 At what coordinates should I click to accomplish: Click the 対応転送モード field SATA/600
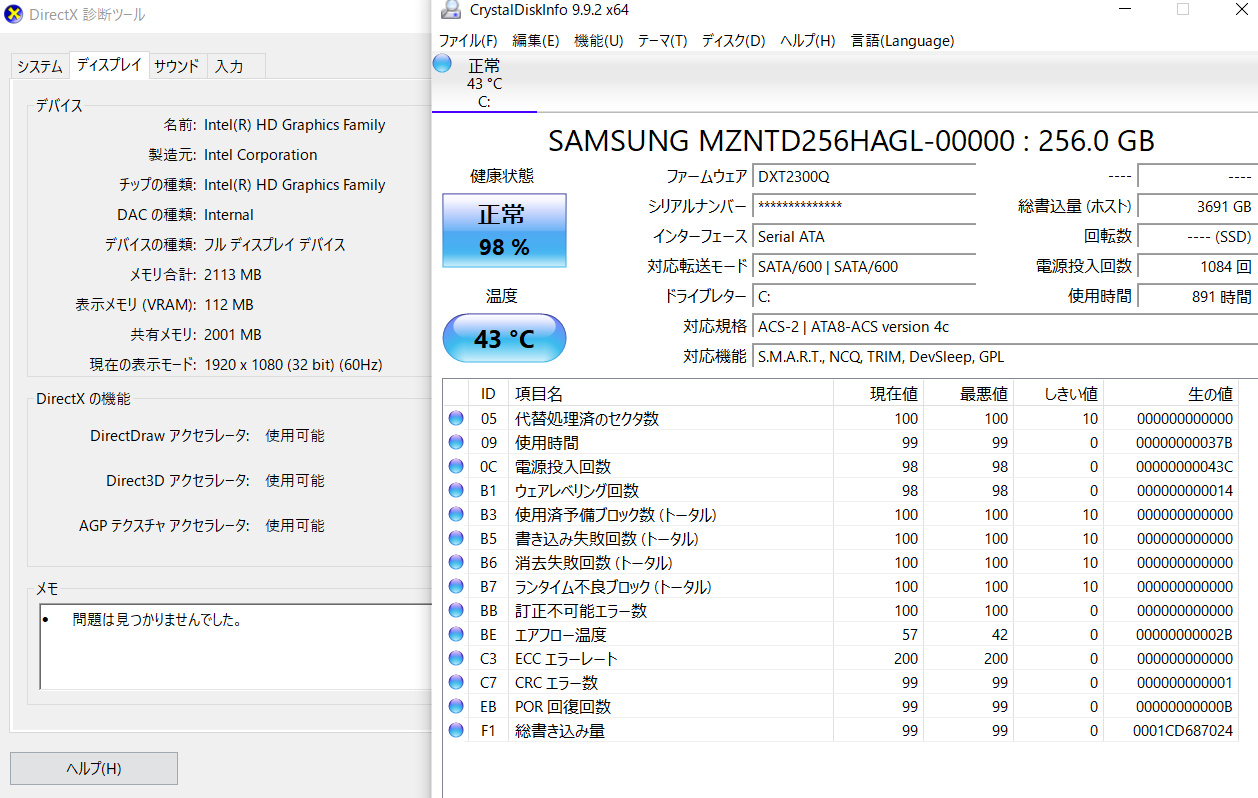tap(864, 267)
